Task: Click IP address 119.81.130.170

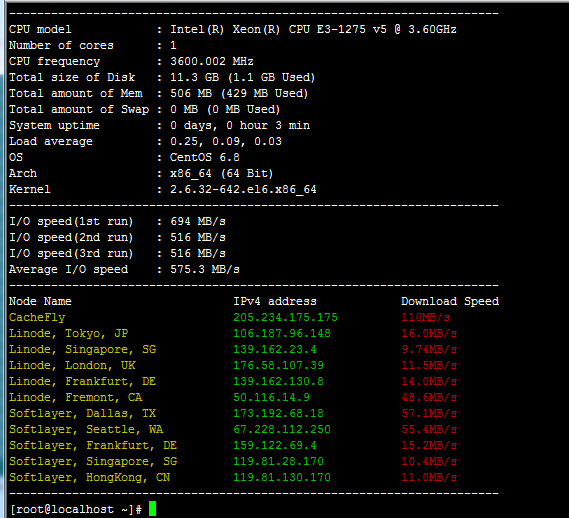Action: click(282, 477)
